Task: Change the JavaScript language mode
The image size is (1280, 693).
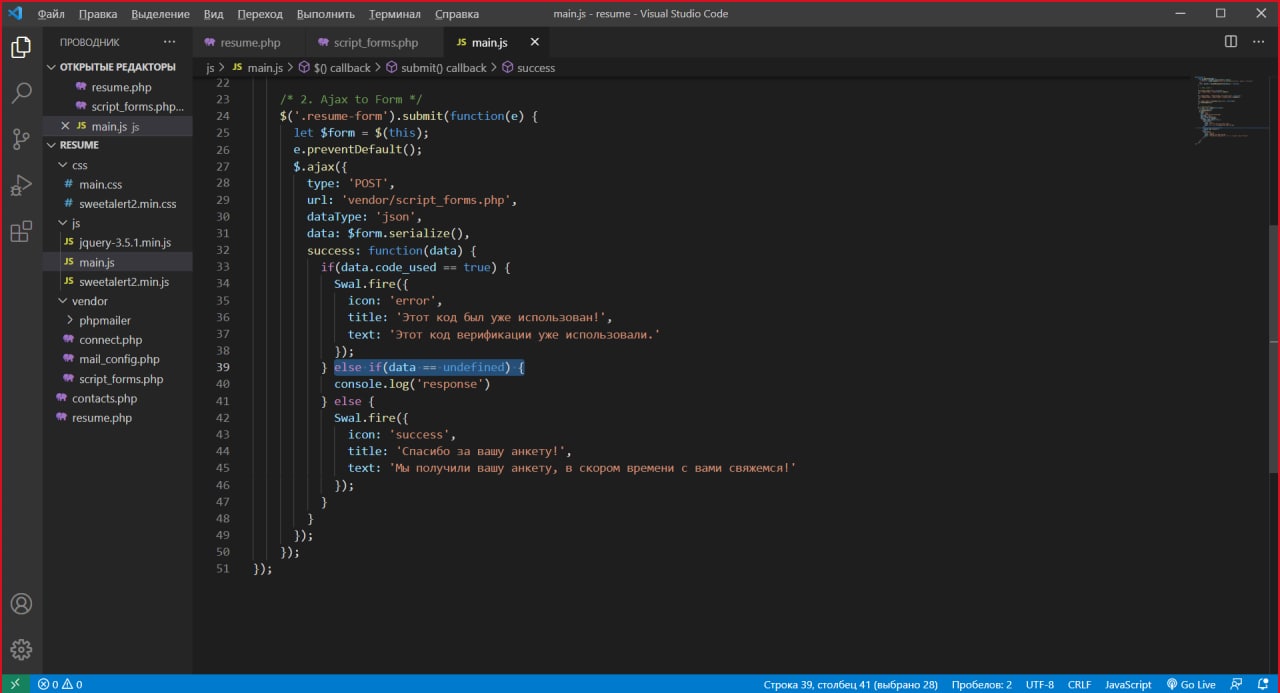Action: 1128,684
